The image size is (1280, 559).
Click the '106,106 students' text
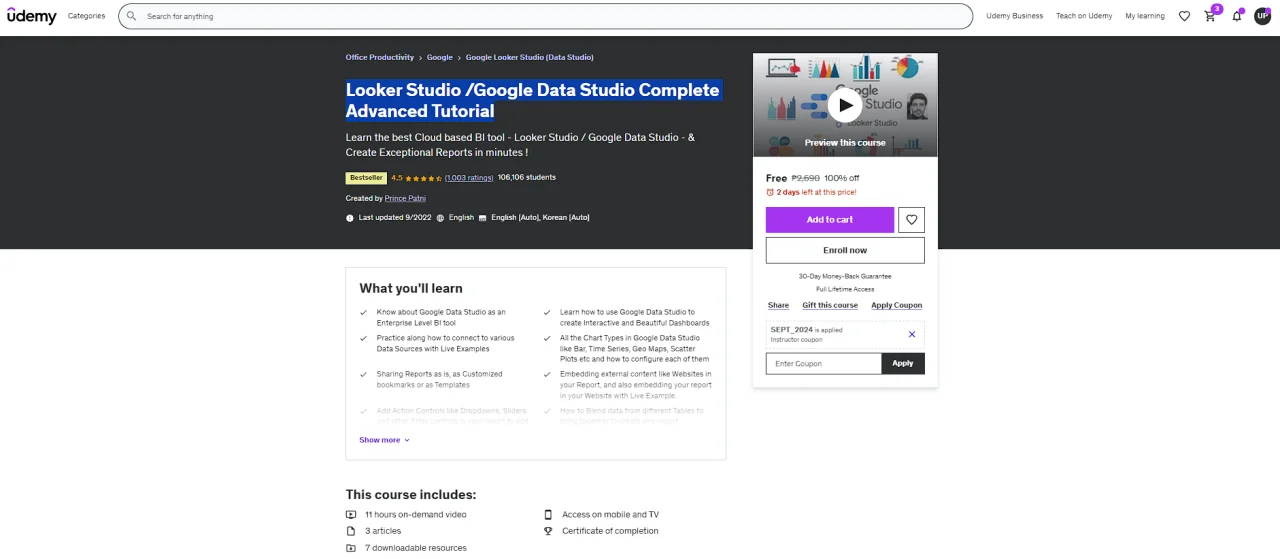point(527,178)
